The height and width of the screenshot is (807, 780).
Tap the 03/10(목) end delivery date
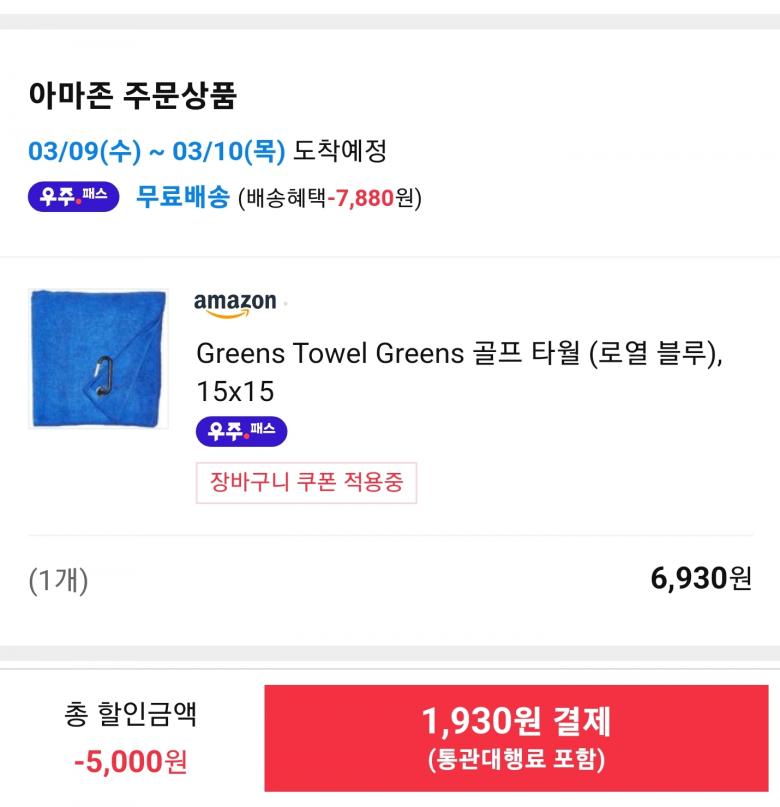point(229,152)
